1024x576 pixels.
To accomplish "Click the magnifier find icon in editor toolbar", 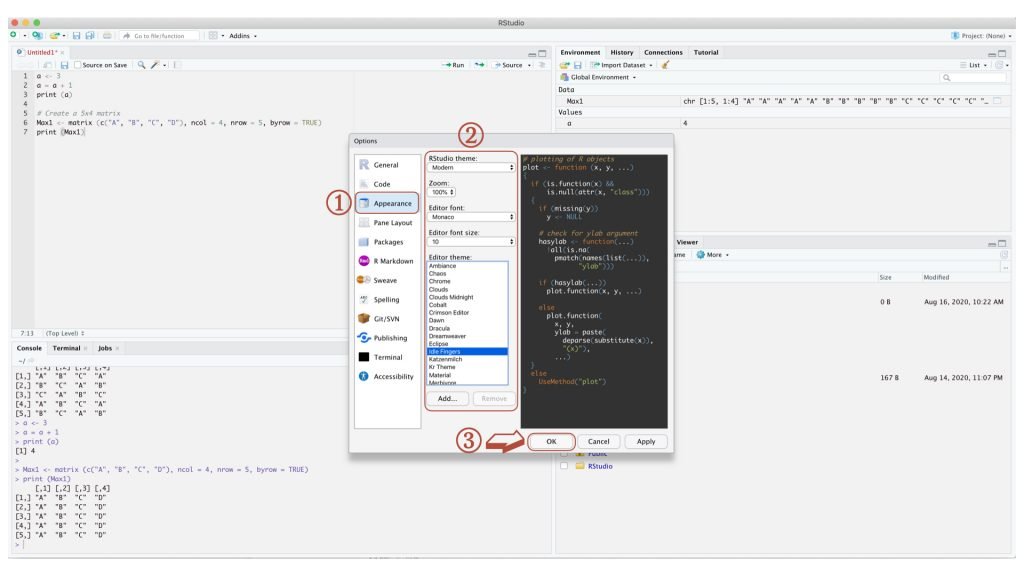I will point(142,65).
